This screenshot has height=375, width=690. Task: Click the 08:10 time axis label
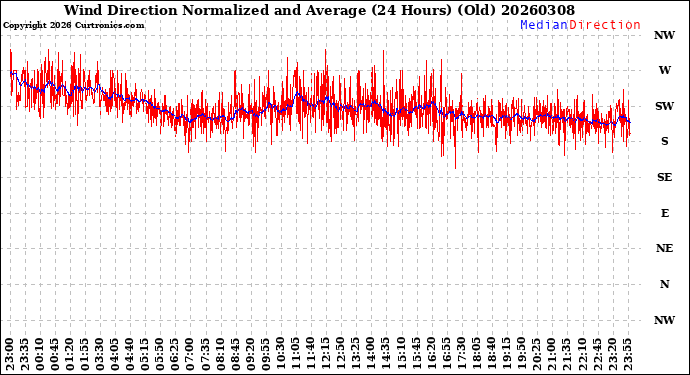click(x=220, y=355)
